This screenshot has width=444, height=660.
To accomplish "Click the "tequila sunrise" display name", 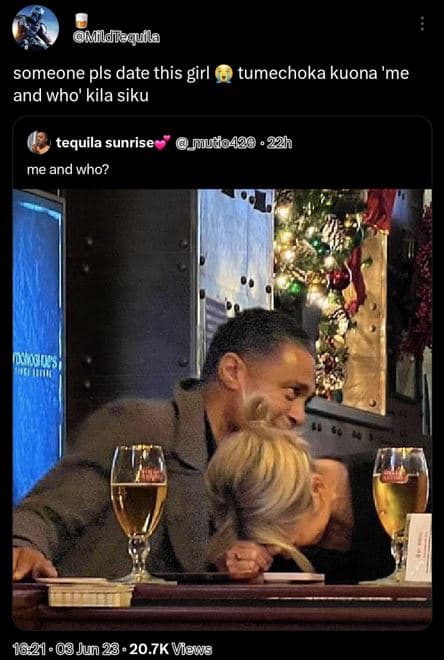I will [105, 143].
